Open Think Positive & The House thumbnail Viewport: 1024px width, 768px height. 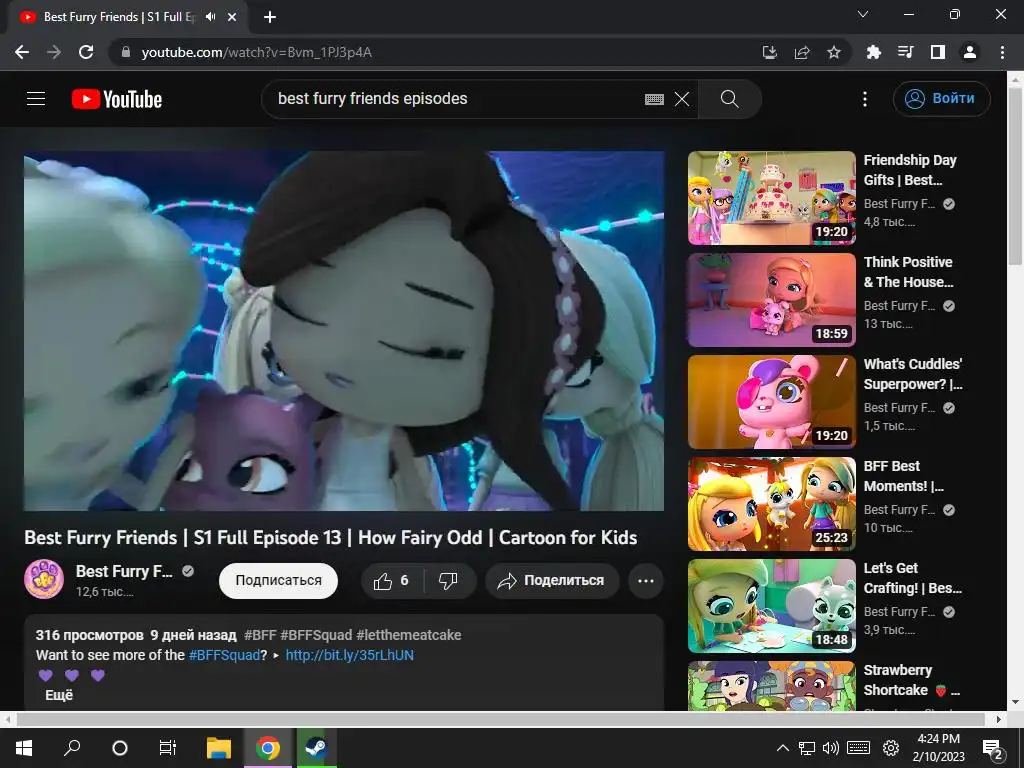pos(772,300)
